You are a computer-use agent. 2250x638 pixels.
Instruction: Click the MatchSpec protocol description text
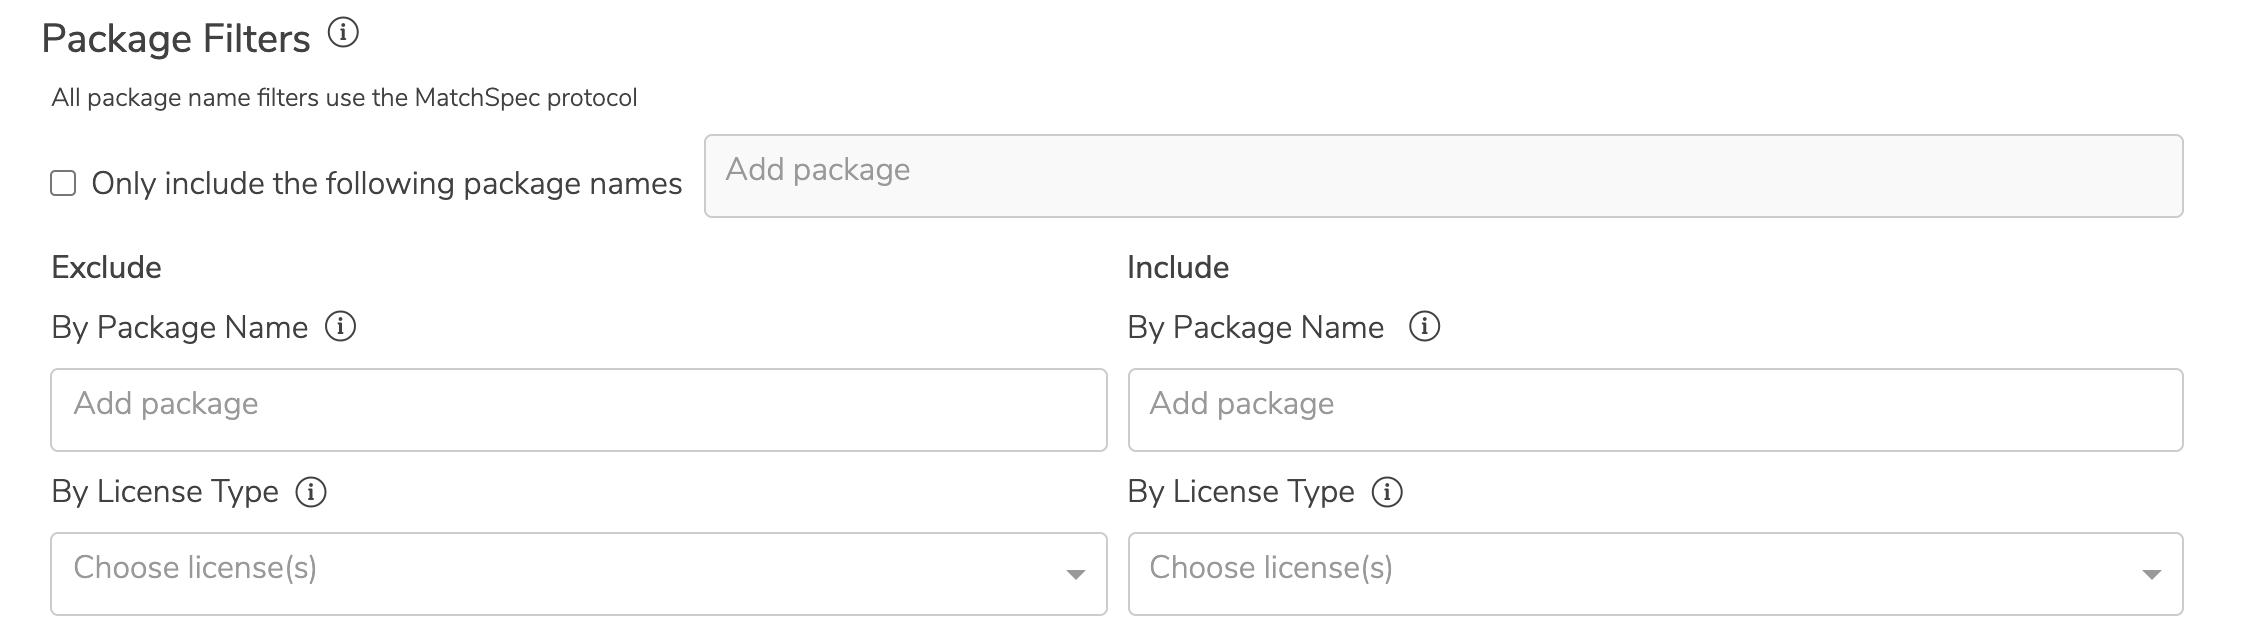tap(344, 98)
